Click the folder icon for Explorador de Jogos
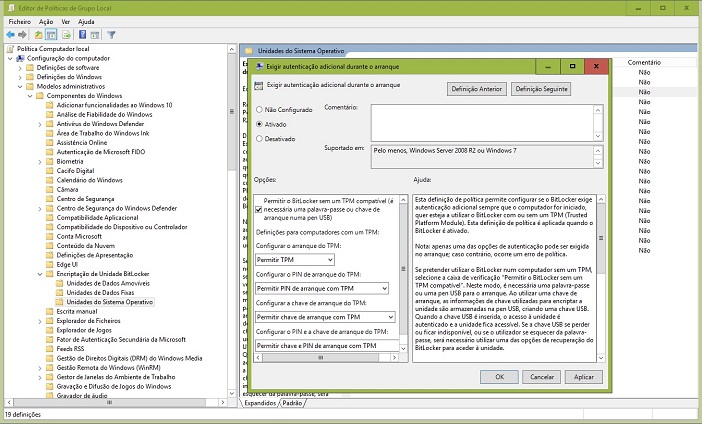 [50, 330]
